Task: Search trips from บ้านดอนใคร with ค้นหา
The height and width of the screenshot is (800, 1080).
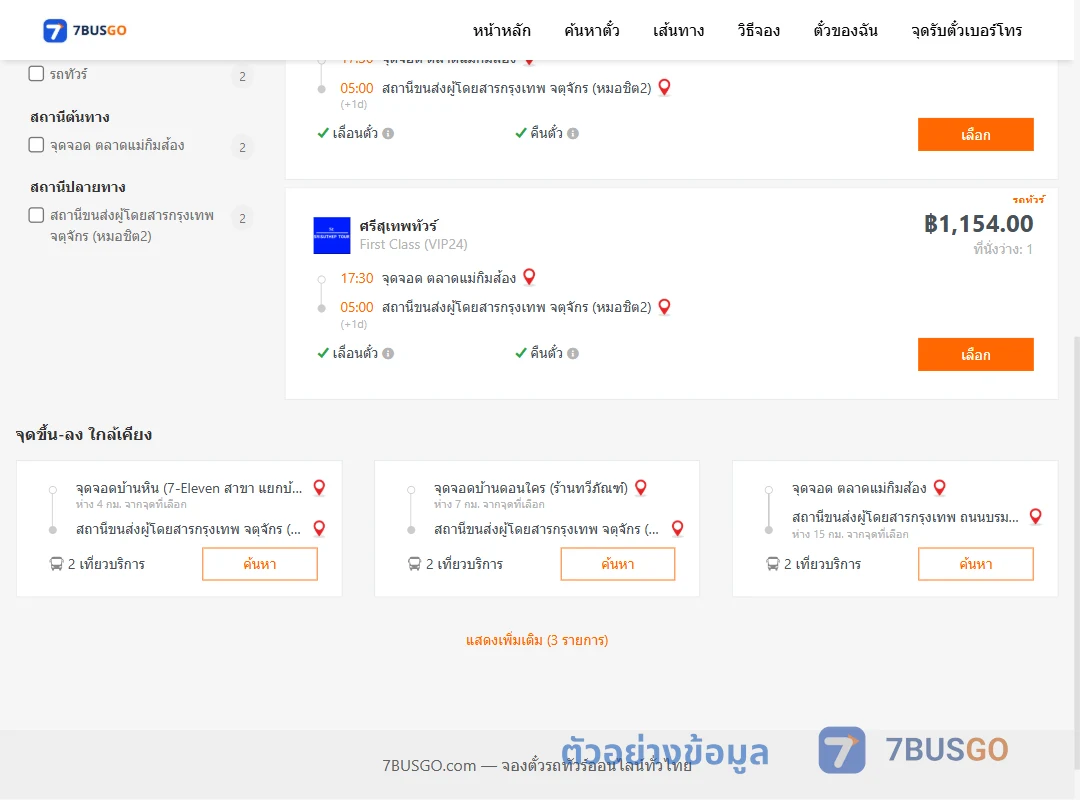Action: point(618,564)
